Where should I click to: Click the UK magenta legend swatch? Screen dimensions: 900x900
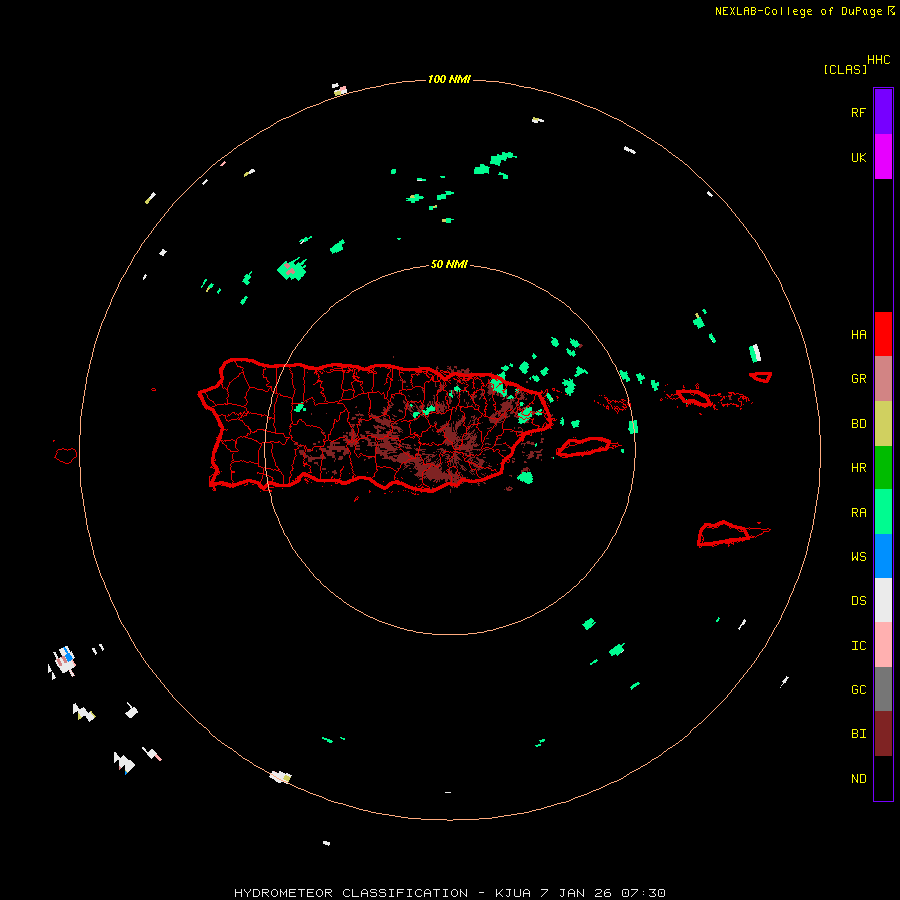883,156
